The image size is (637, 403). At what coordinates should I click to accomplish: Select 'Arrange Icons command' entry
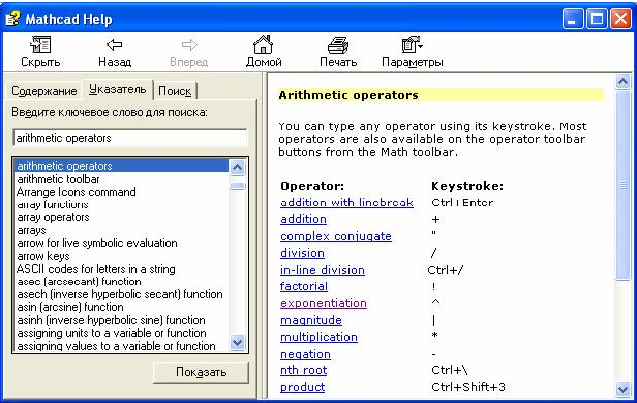pyautogui.click(x=76, y=192)
